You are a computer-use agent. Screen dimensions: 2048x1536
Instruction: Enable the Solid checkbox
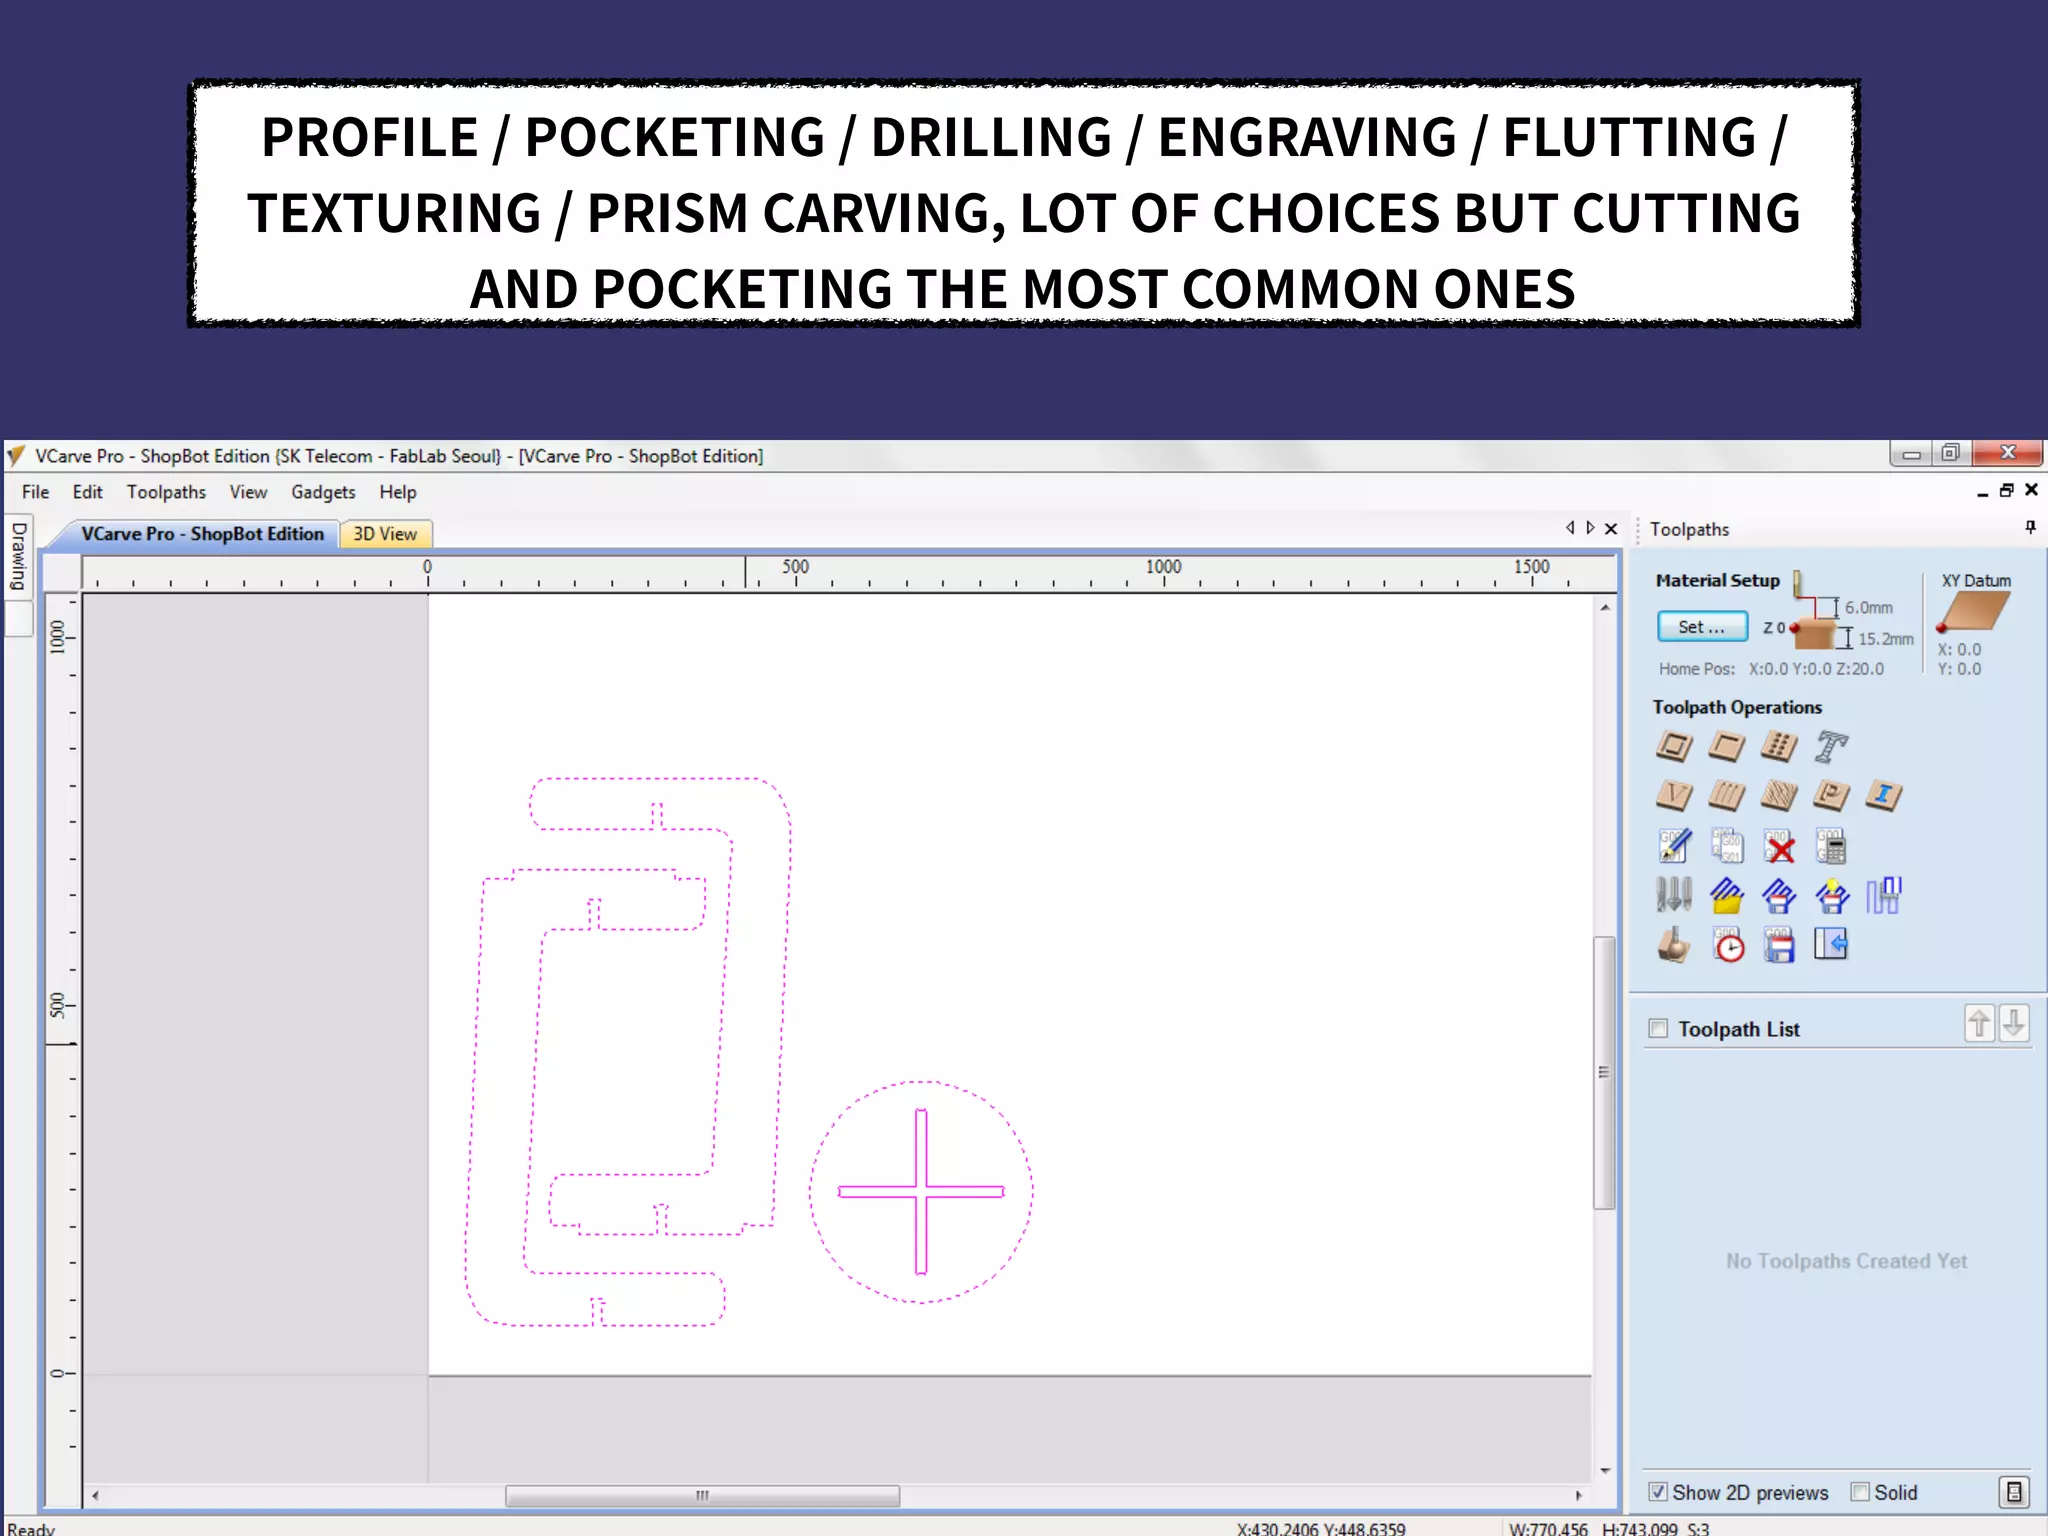[x=1860, y=1491]
